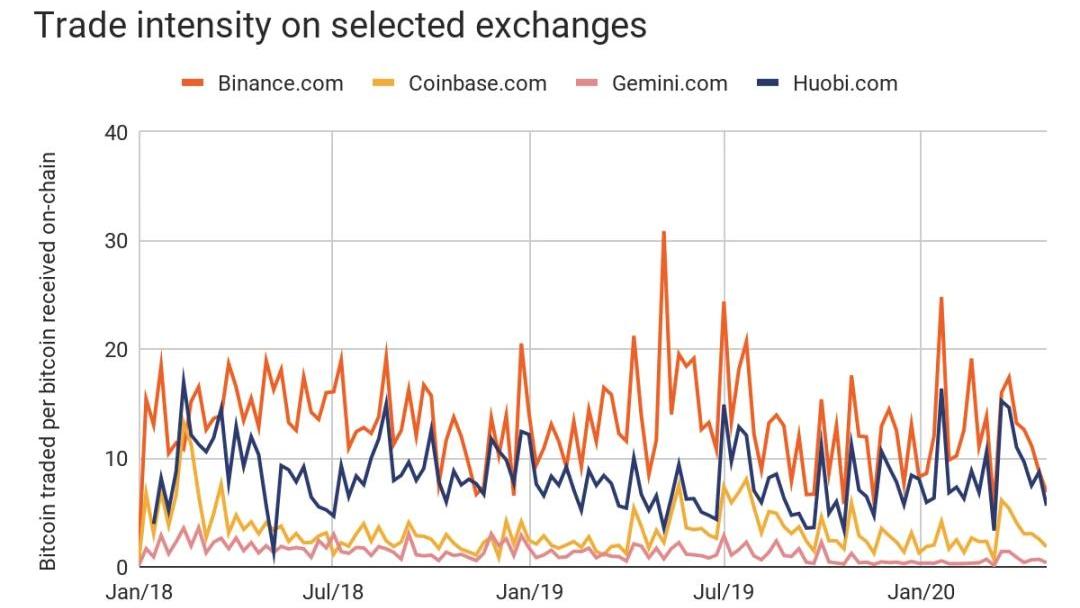Click the orange Binance.com legend swatch
Image resolution: width=1080 pixels, height=608 pixels.
pyautogui.click(x=193, y=83)
